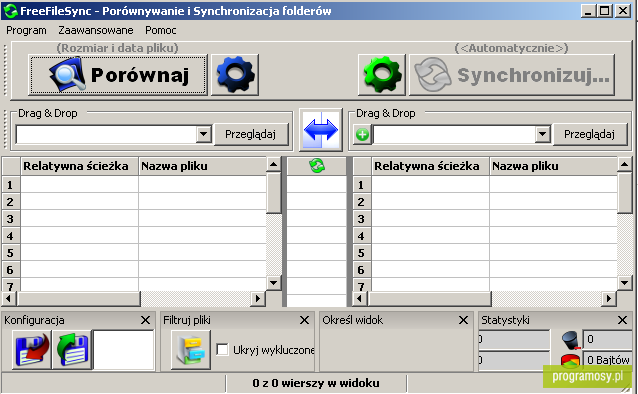638x394 pixels.
Task: Click left Przeglądaj browse button
Action: [x=251, y=134]
